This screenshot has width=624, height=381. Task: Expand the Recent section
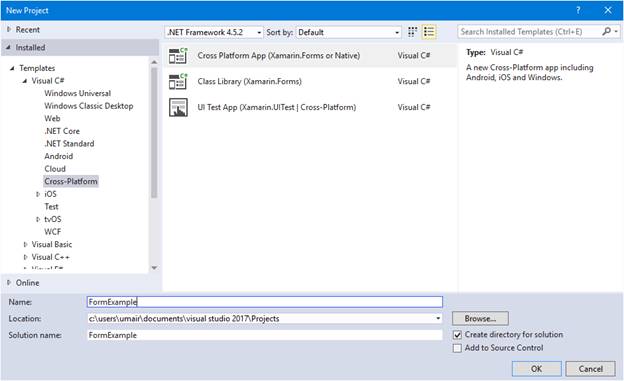9,29
